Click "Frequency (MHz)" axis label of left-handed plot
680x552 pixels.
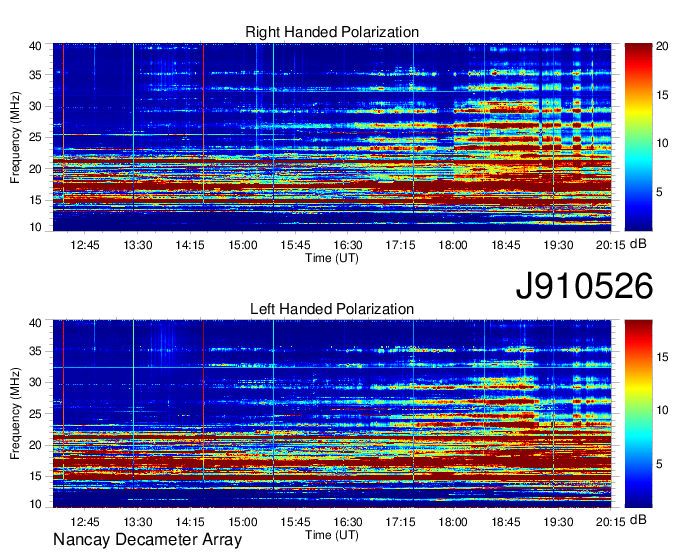coord(15,414)
